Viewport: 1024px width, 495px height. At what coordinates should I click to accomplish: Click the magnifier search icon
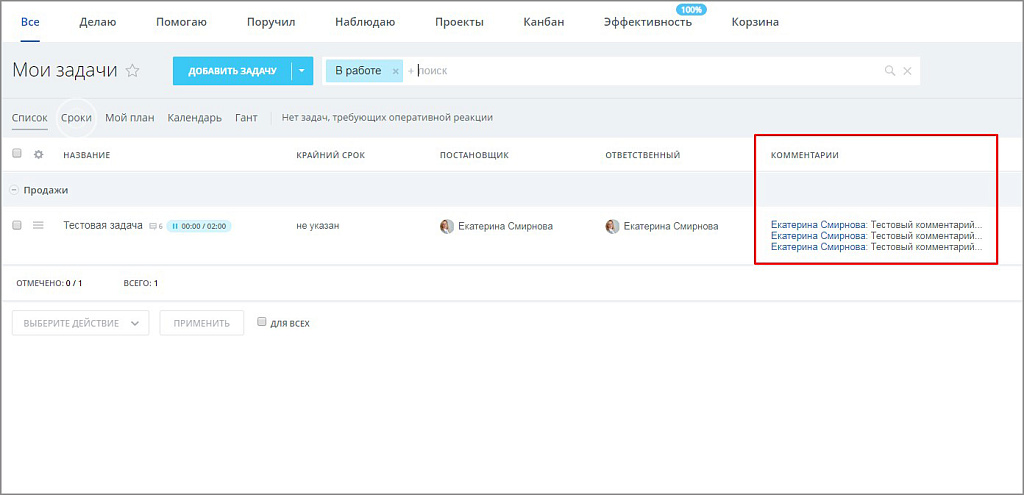point(890,71)
